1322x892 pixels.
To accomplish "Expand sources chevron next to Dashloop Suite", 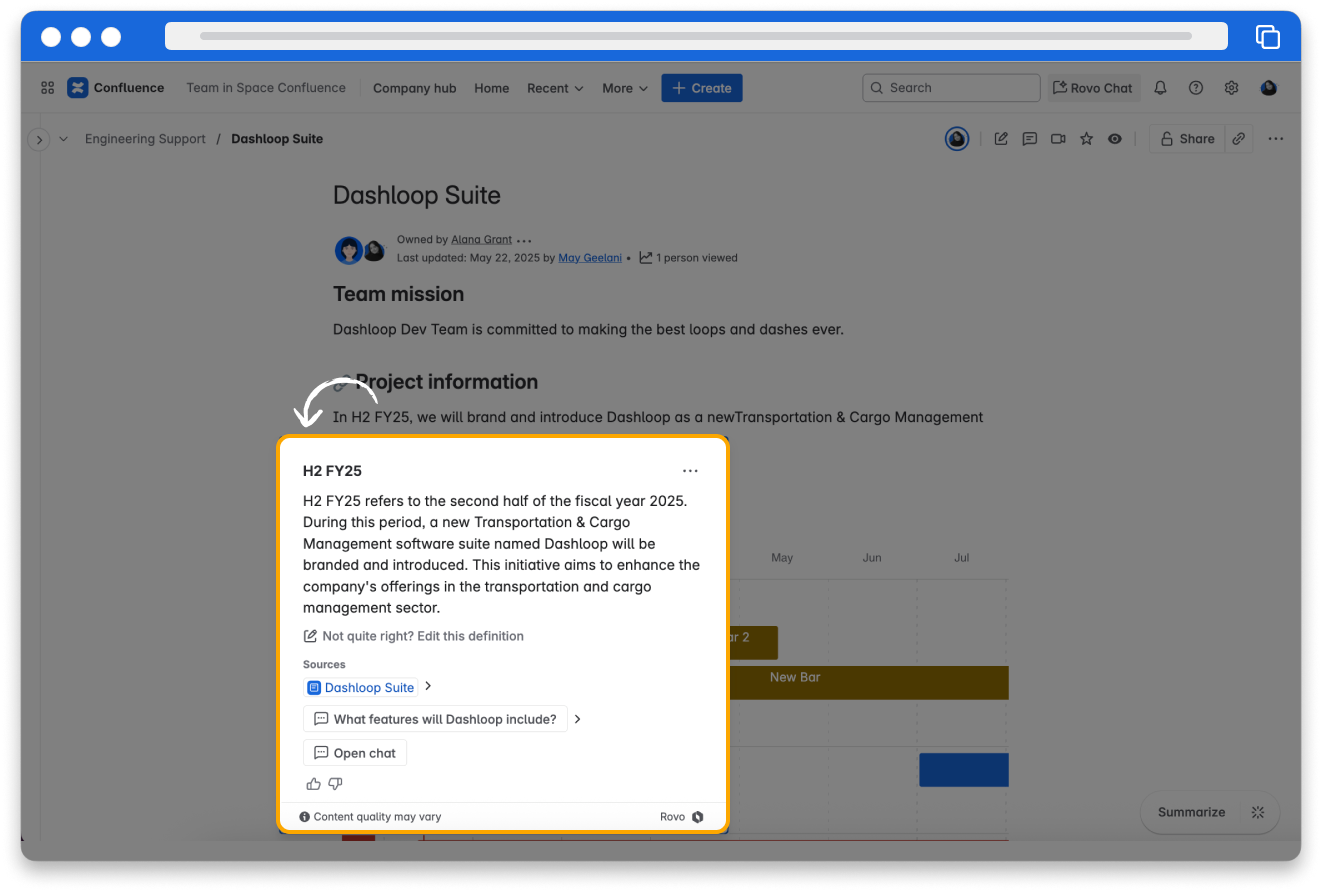I will (428, 687).
